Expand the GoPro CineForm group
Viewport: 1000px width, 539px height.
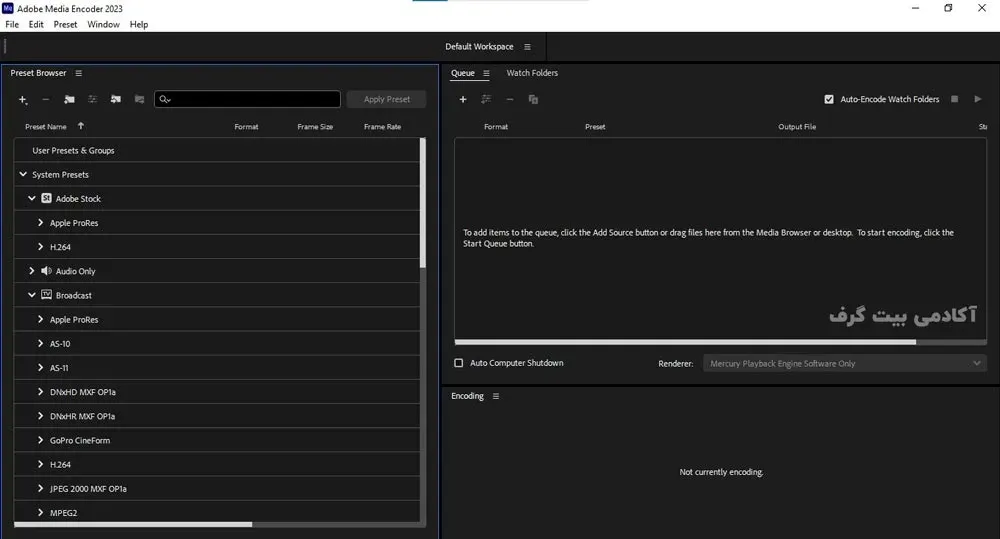pos(40,440)
